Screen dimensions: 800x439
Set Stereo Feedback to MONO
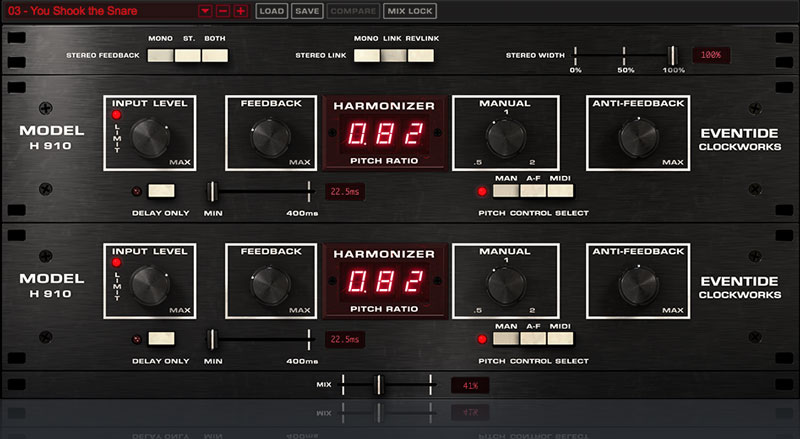point(160,56)
